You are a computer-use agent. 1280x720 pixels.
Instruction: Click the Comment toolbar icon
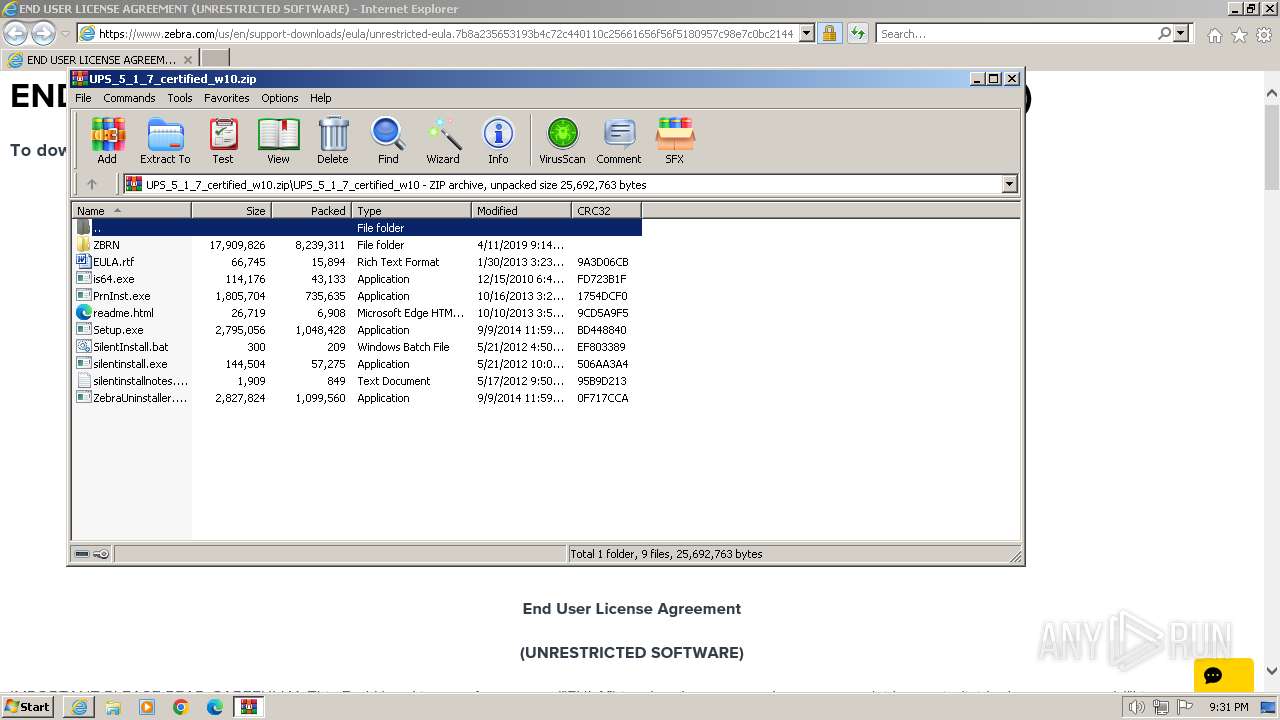619,140
